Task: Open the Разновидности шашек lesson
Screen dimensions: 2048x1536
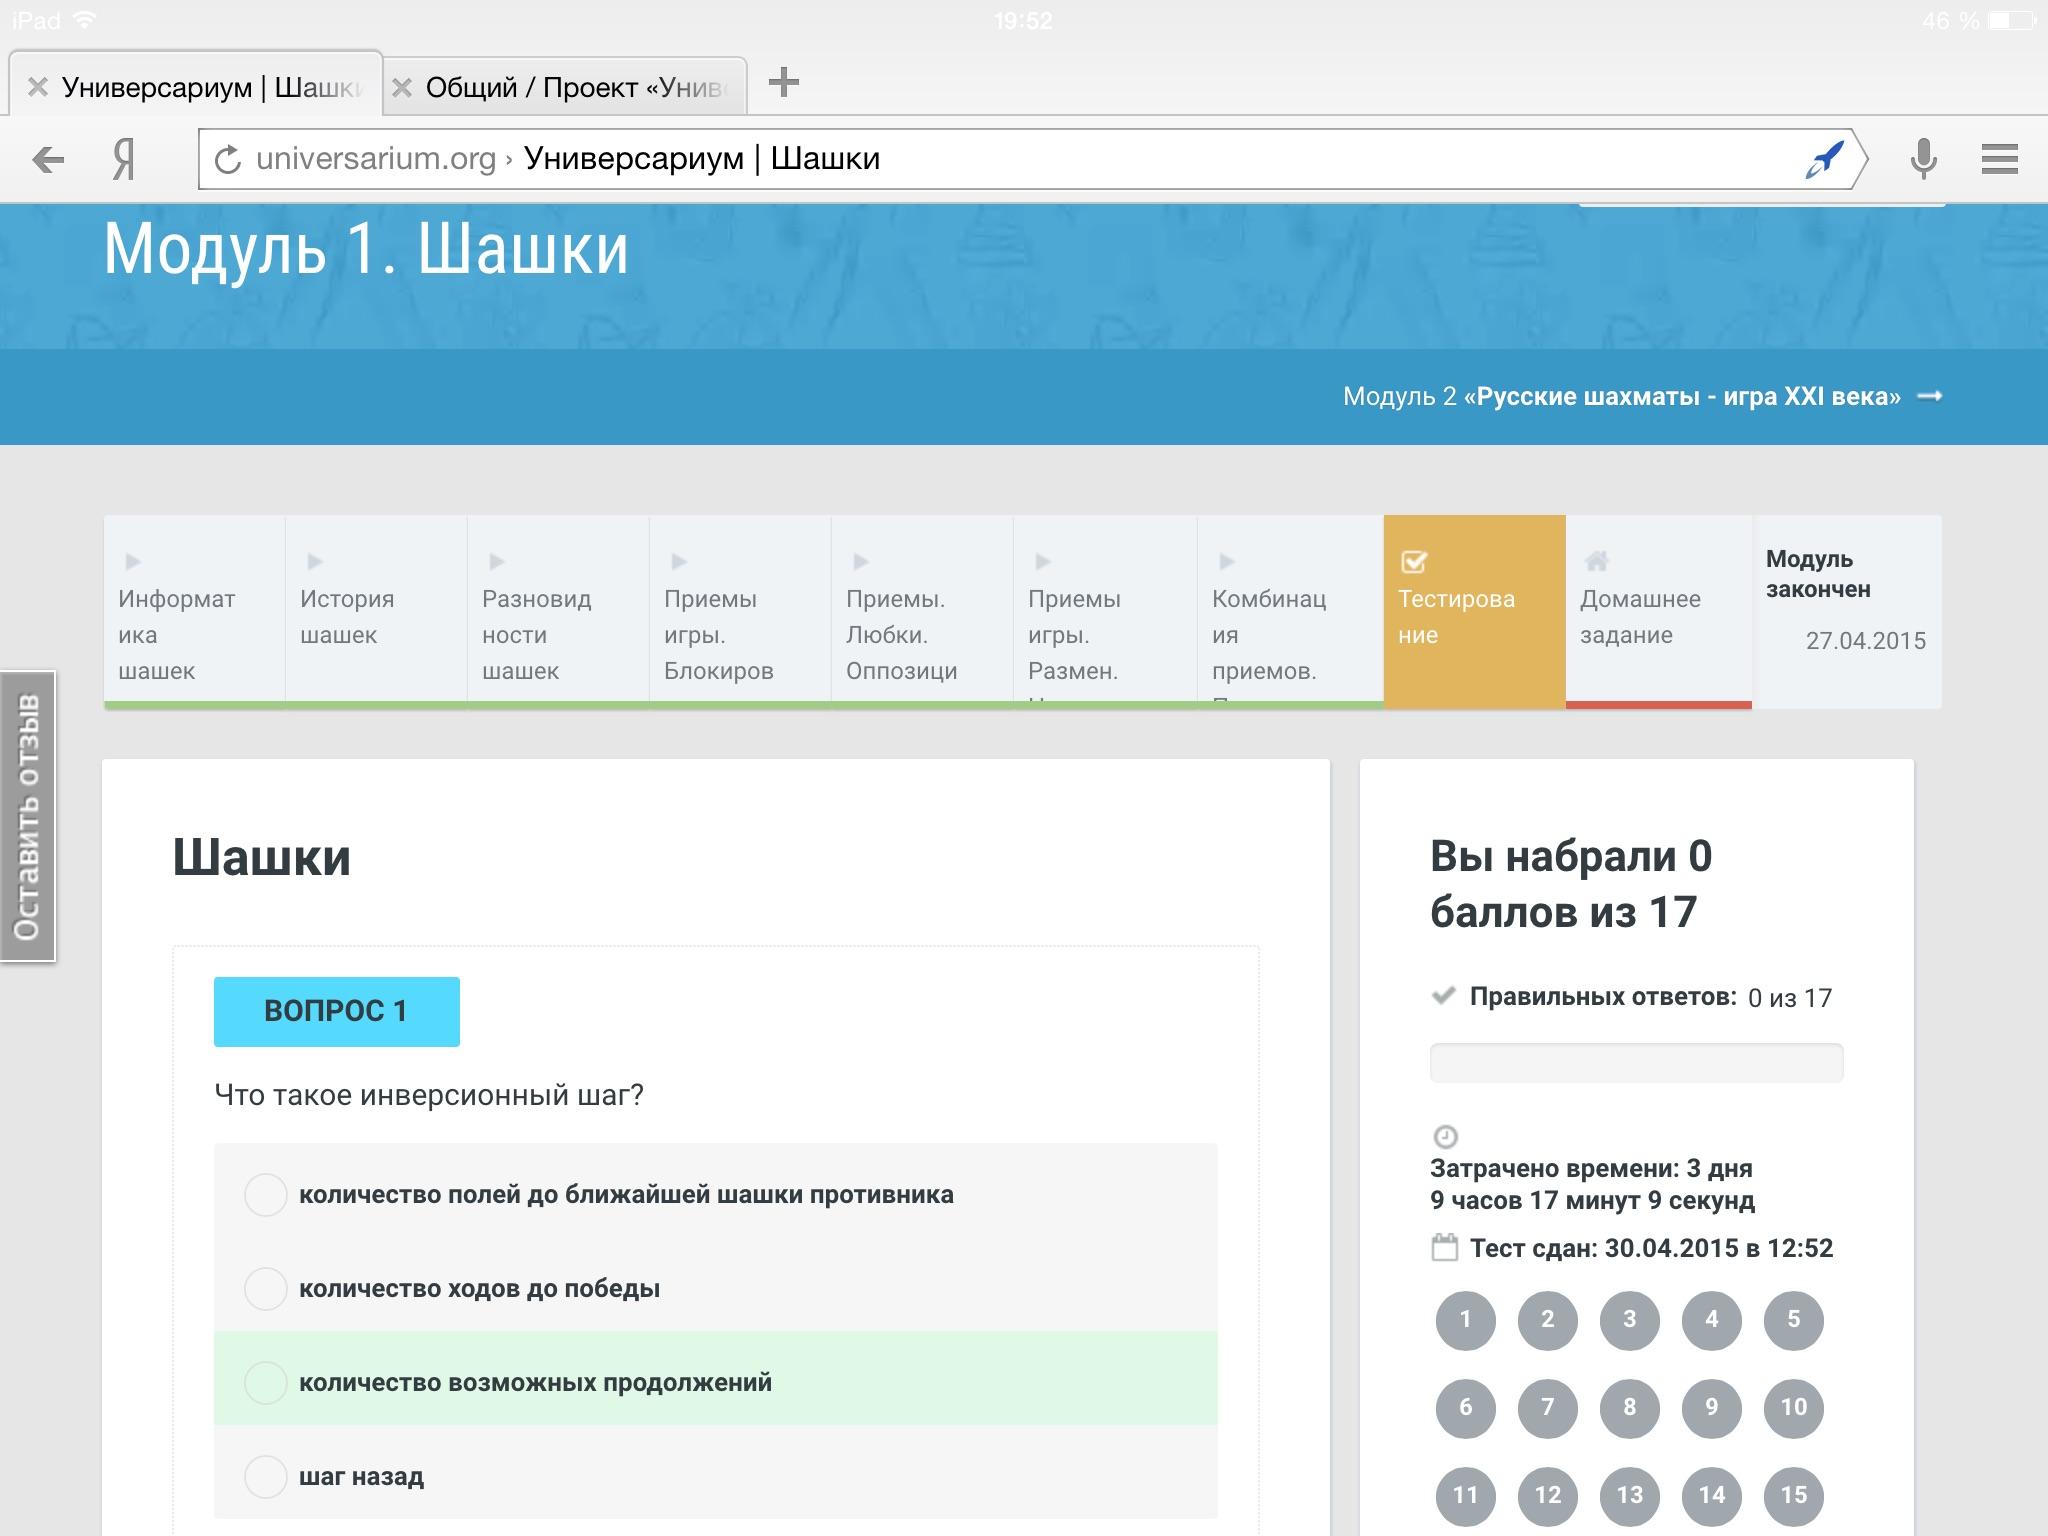Action: (x=559, y=611)
